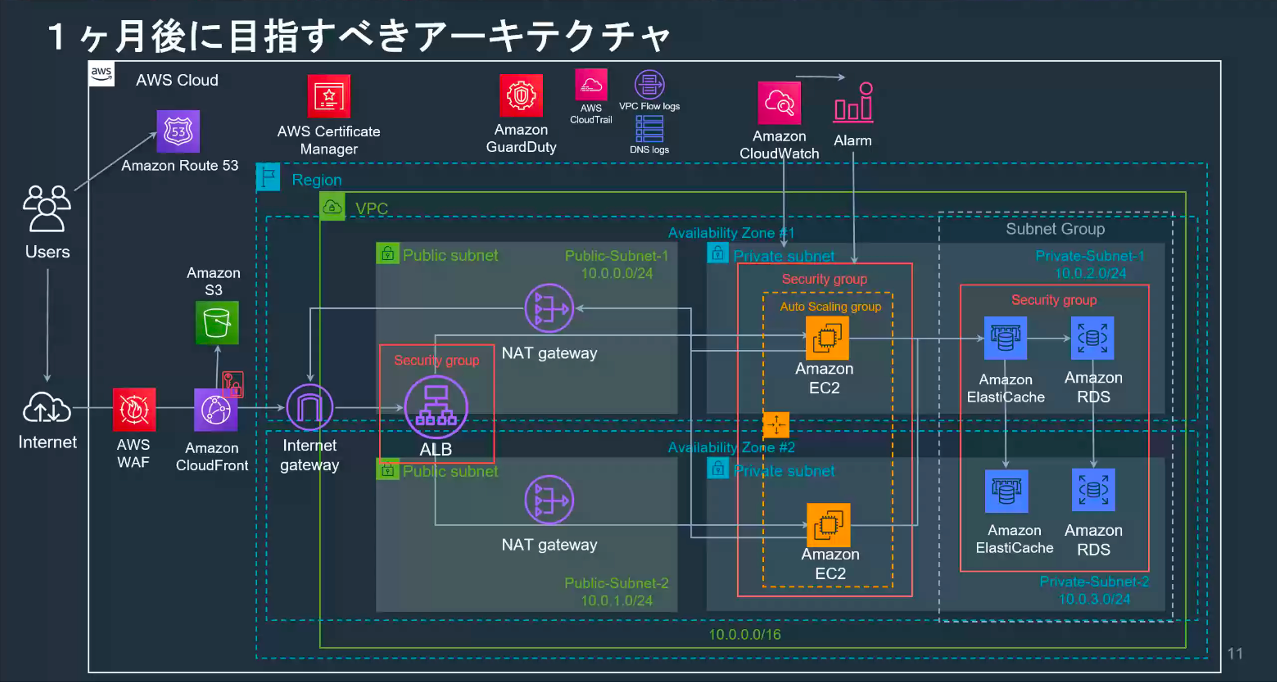
Task: Click lock icon of upper Private subnet
Action: (x=717, y=254)
